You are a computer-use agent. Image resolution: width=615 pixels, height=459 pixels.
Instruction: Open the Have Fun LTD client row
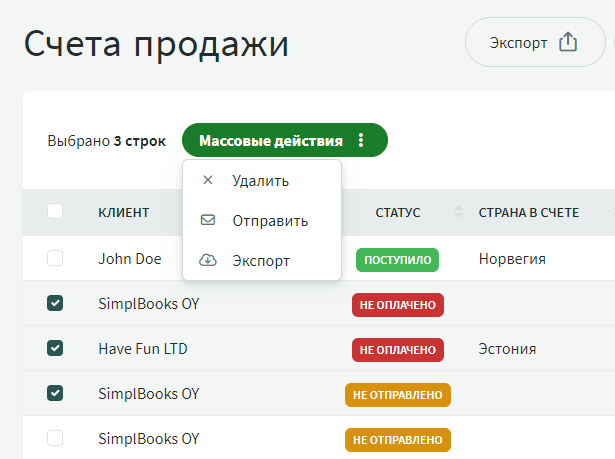143,348
